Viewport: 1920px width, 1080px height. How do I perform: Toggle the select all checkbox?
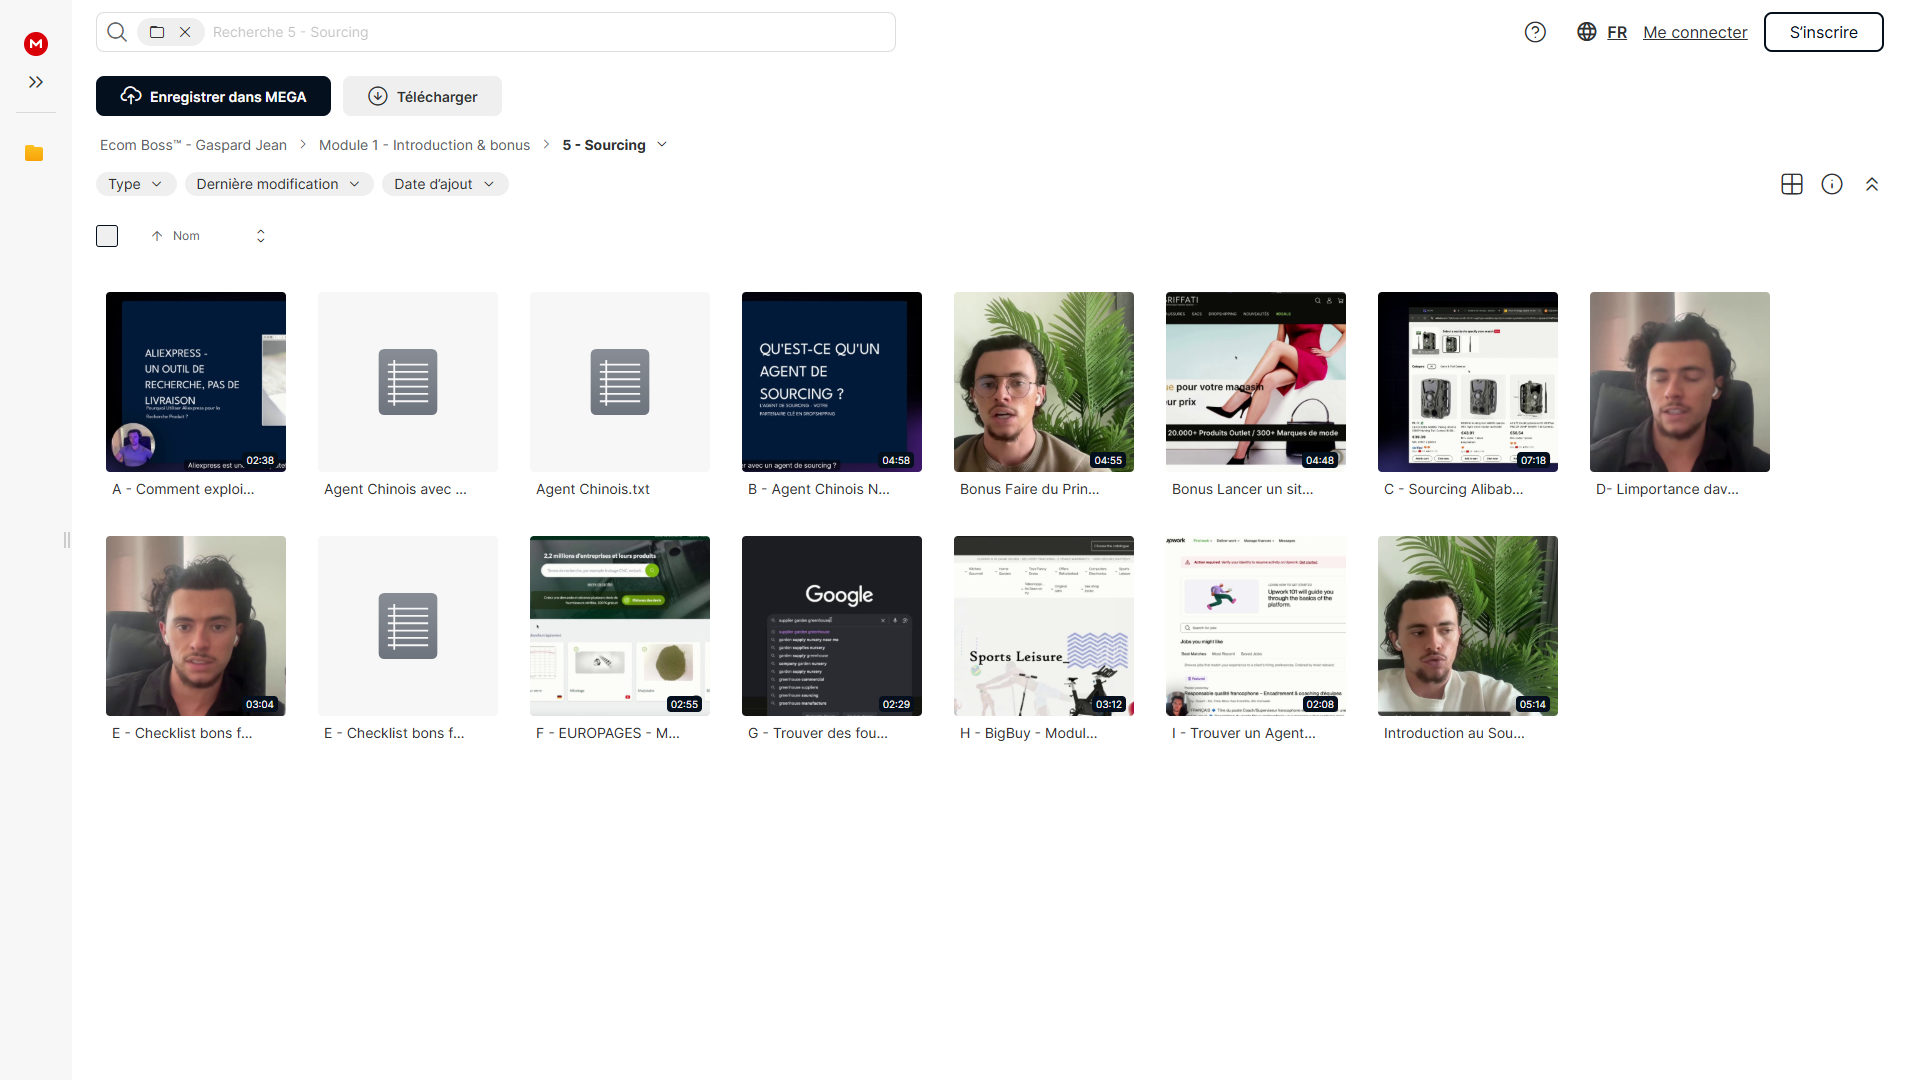tap(107, 236)
